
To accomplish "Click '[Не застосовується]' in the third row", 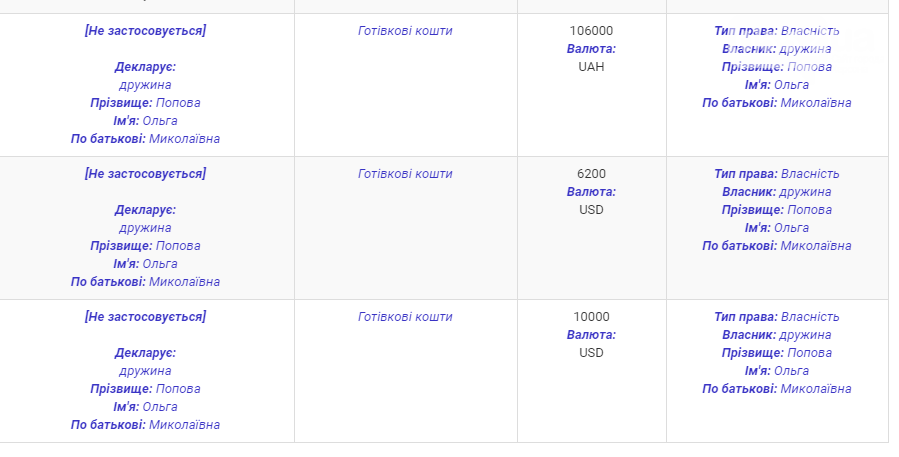I will click(x=145, y=317).
